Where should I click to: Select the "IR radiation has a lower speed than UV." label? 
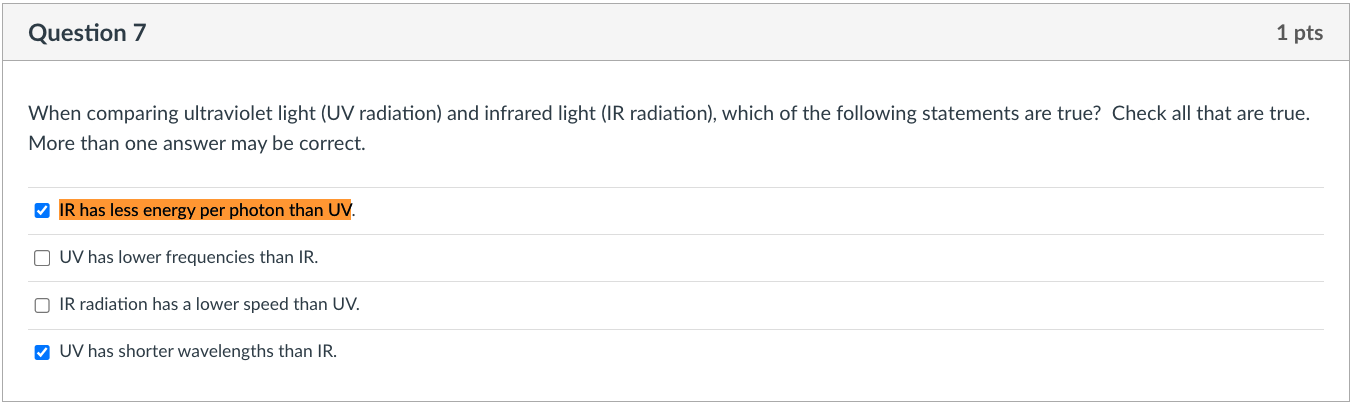click(209, 305)
